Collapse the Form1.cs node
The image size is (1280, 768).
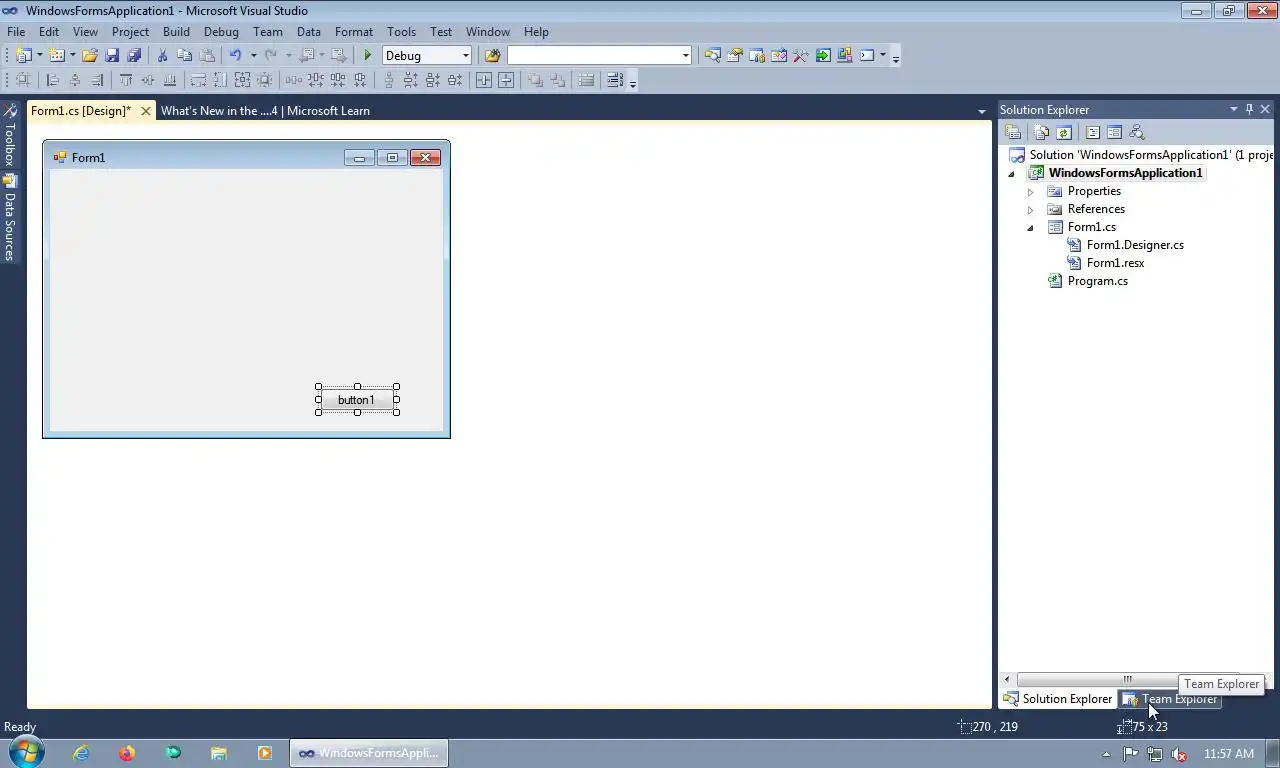(x=1031, y=228)
